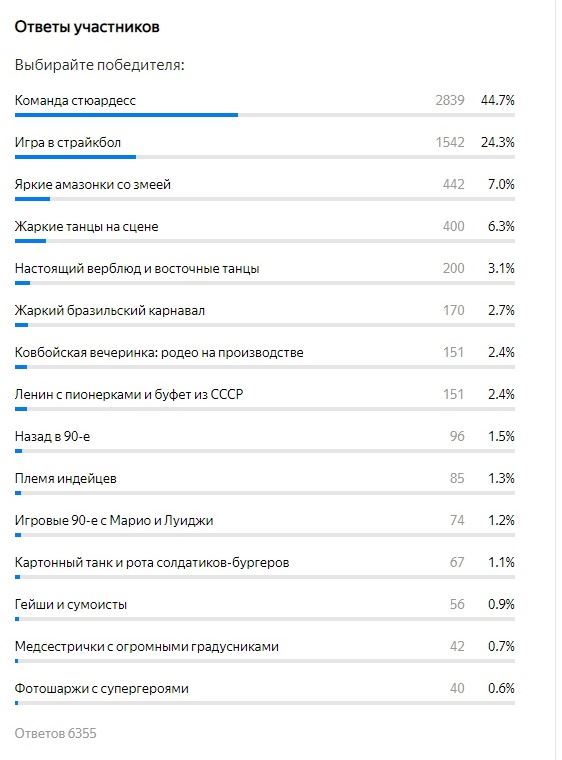Click the 'Племя индейцев' answer label
This screenshot has height=760, width=562.
[x=65, y=479]
